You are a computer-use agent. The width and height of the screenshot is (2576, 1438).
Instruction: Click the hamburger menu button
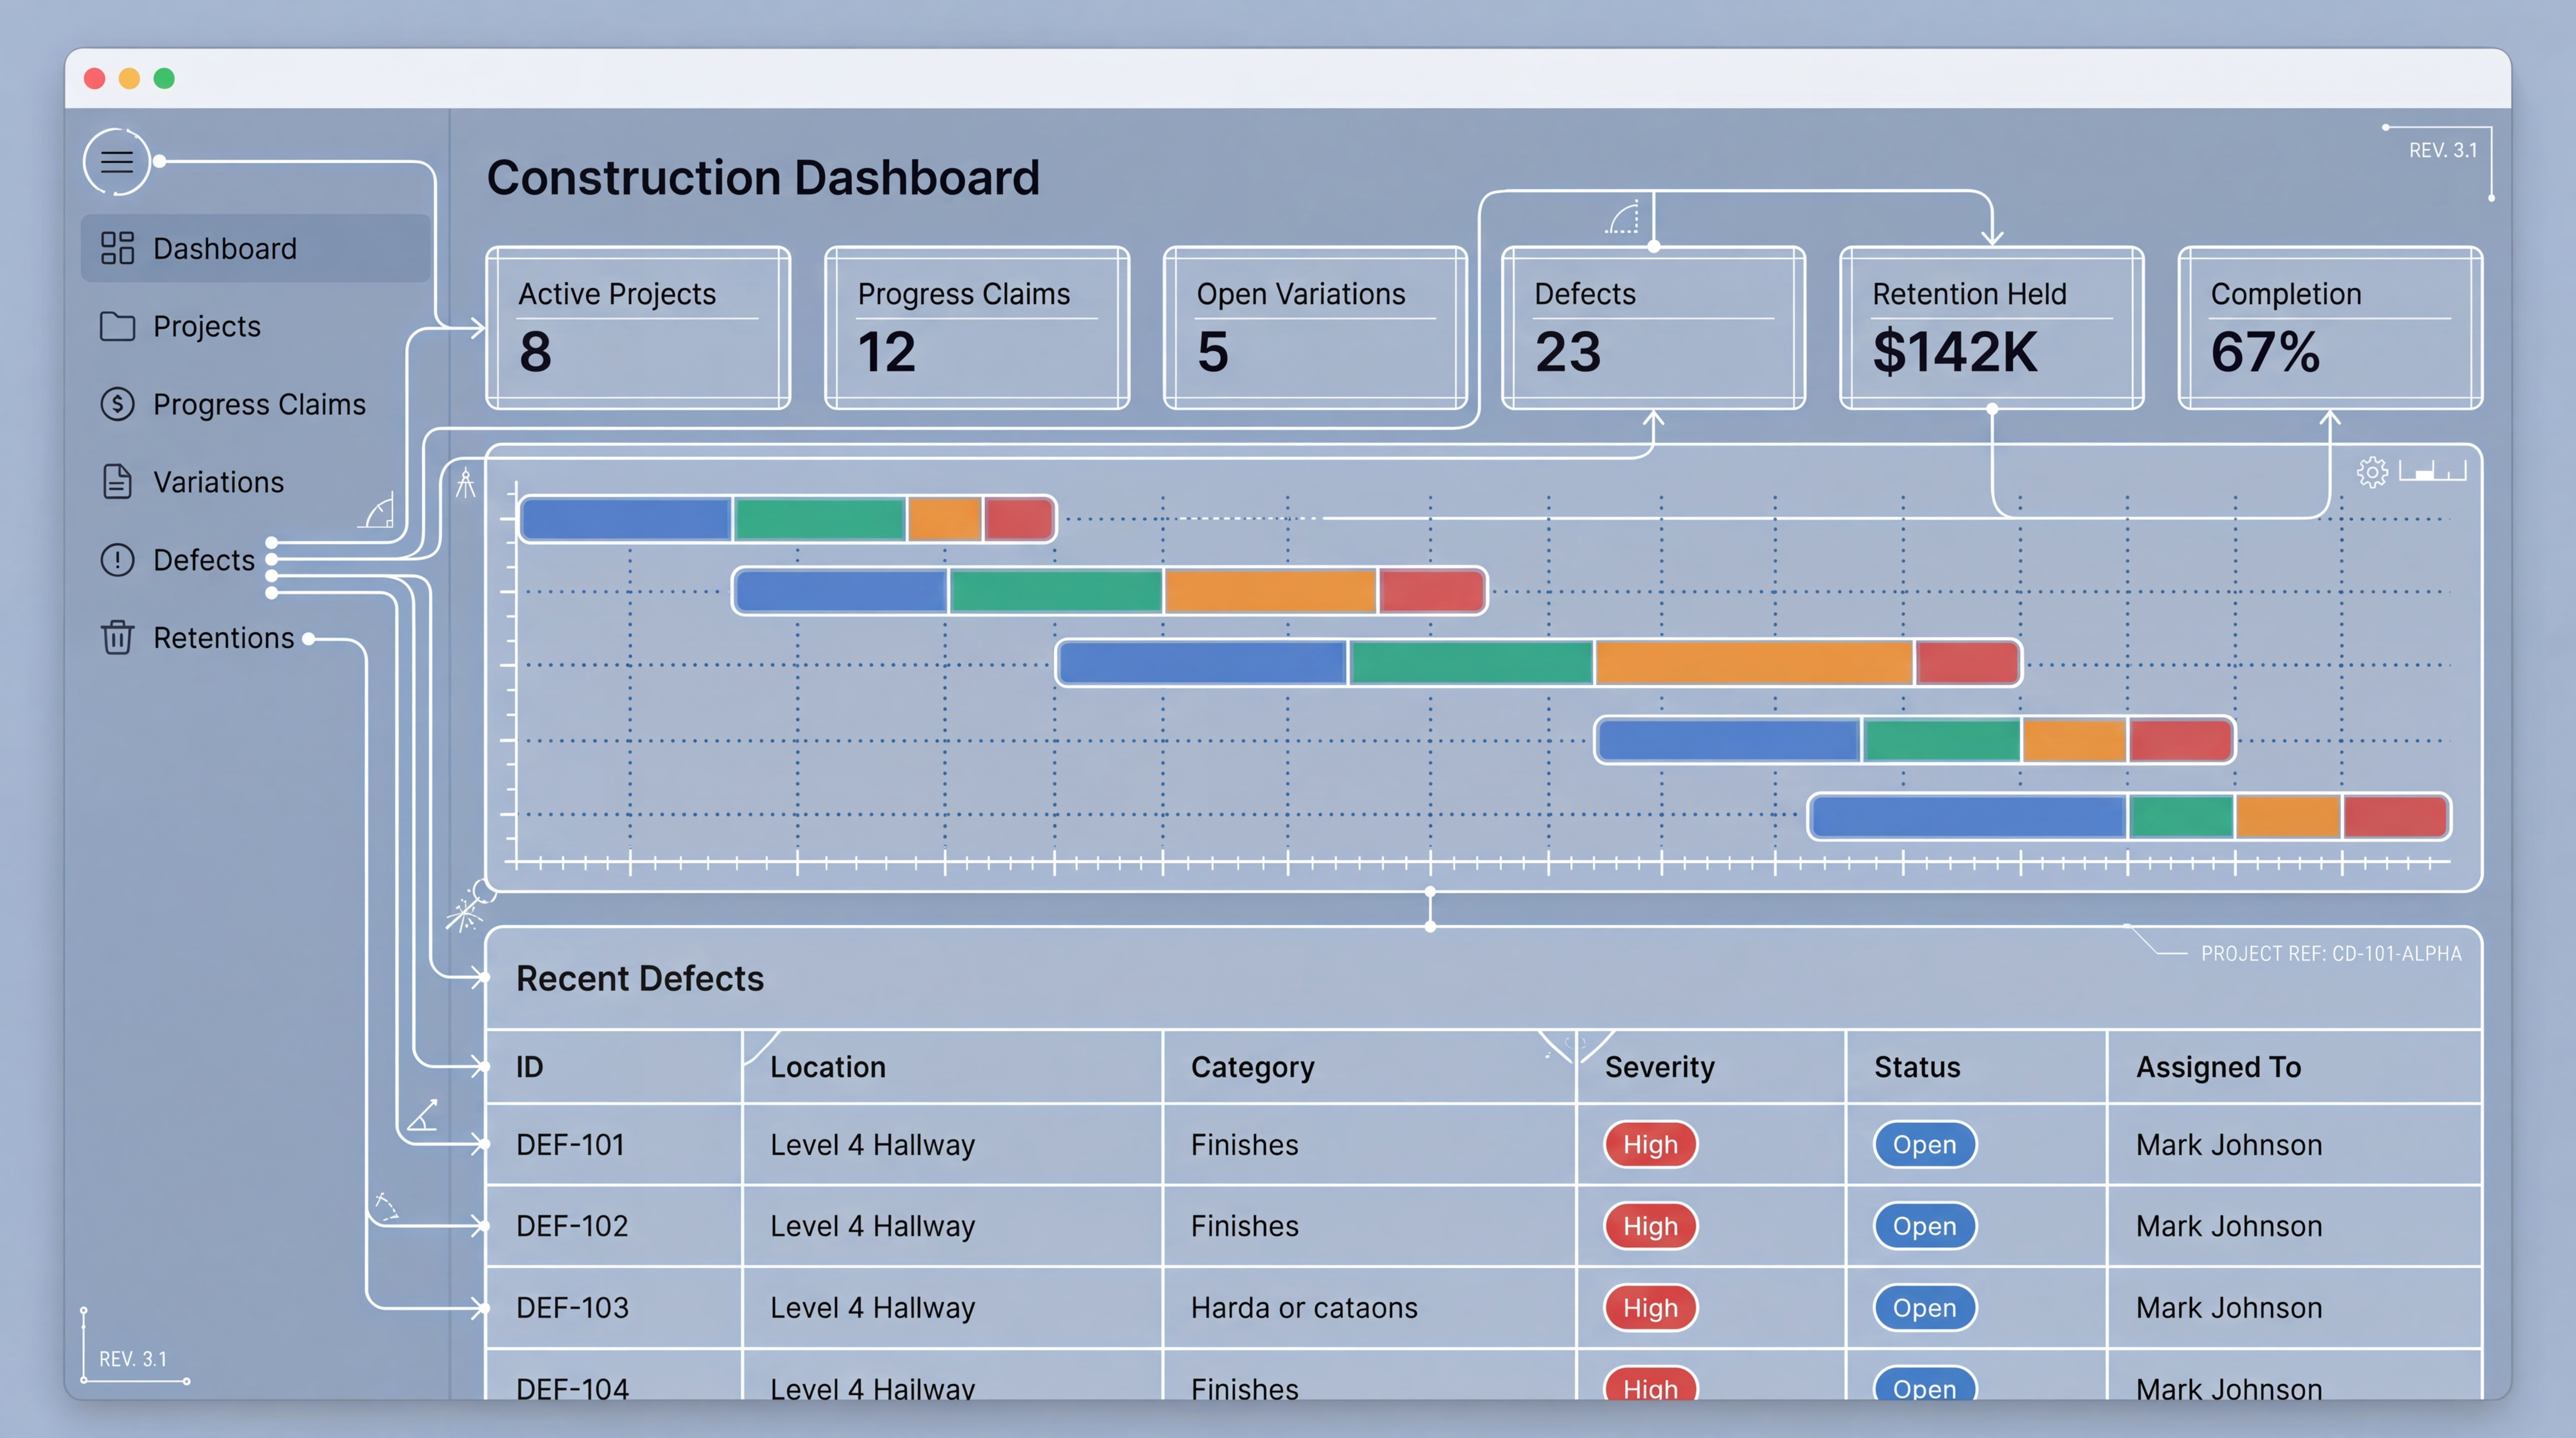point(117,161)
